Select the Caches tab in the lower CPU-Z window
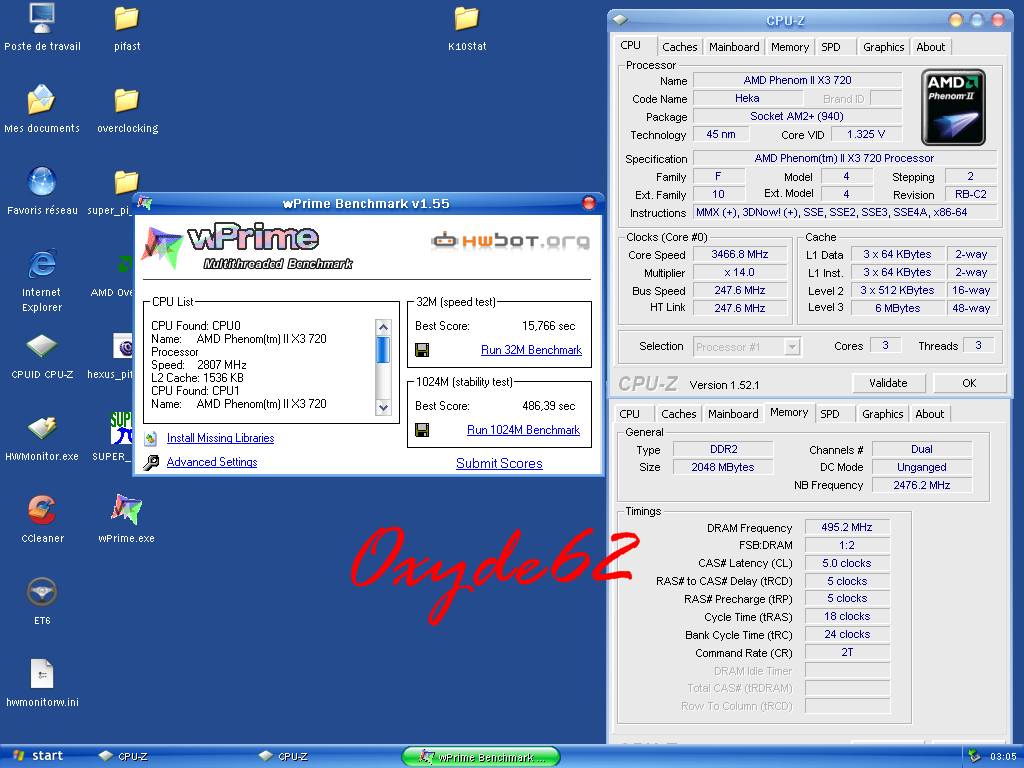 679,414
